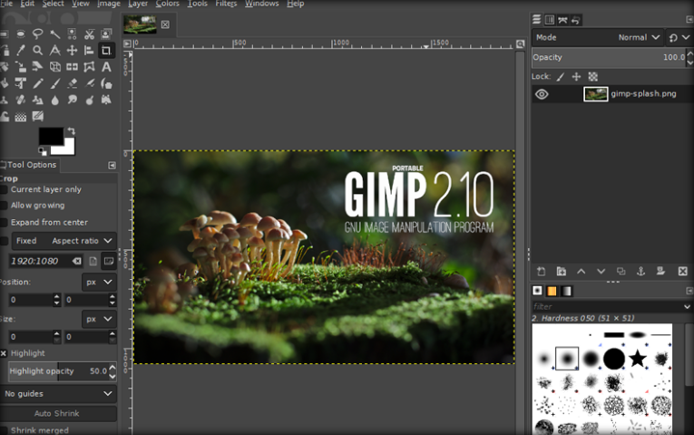Select the Cage Transform tool
Image resolution: width=694 pixels, height=435 pixels.
tap(89, 67)
